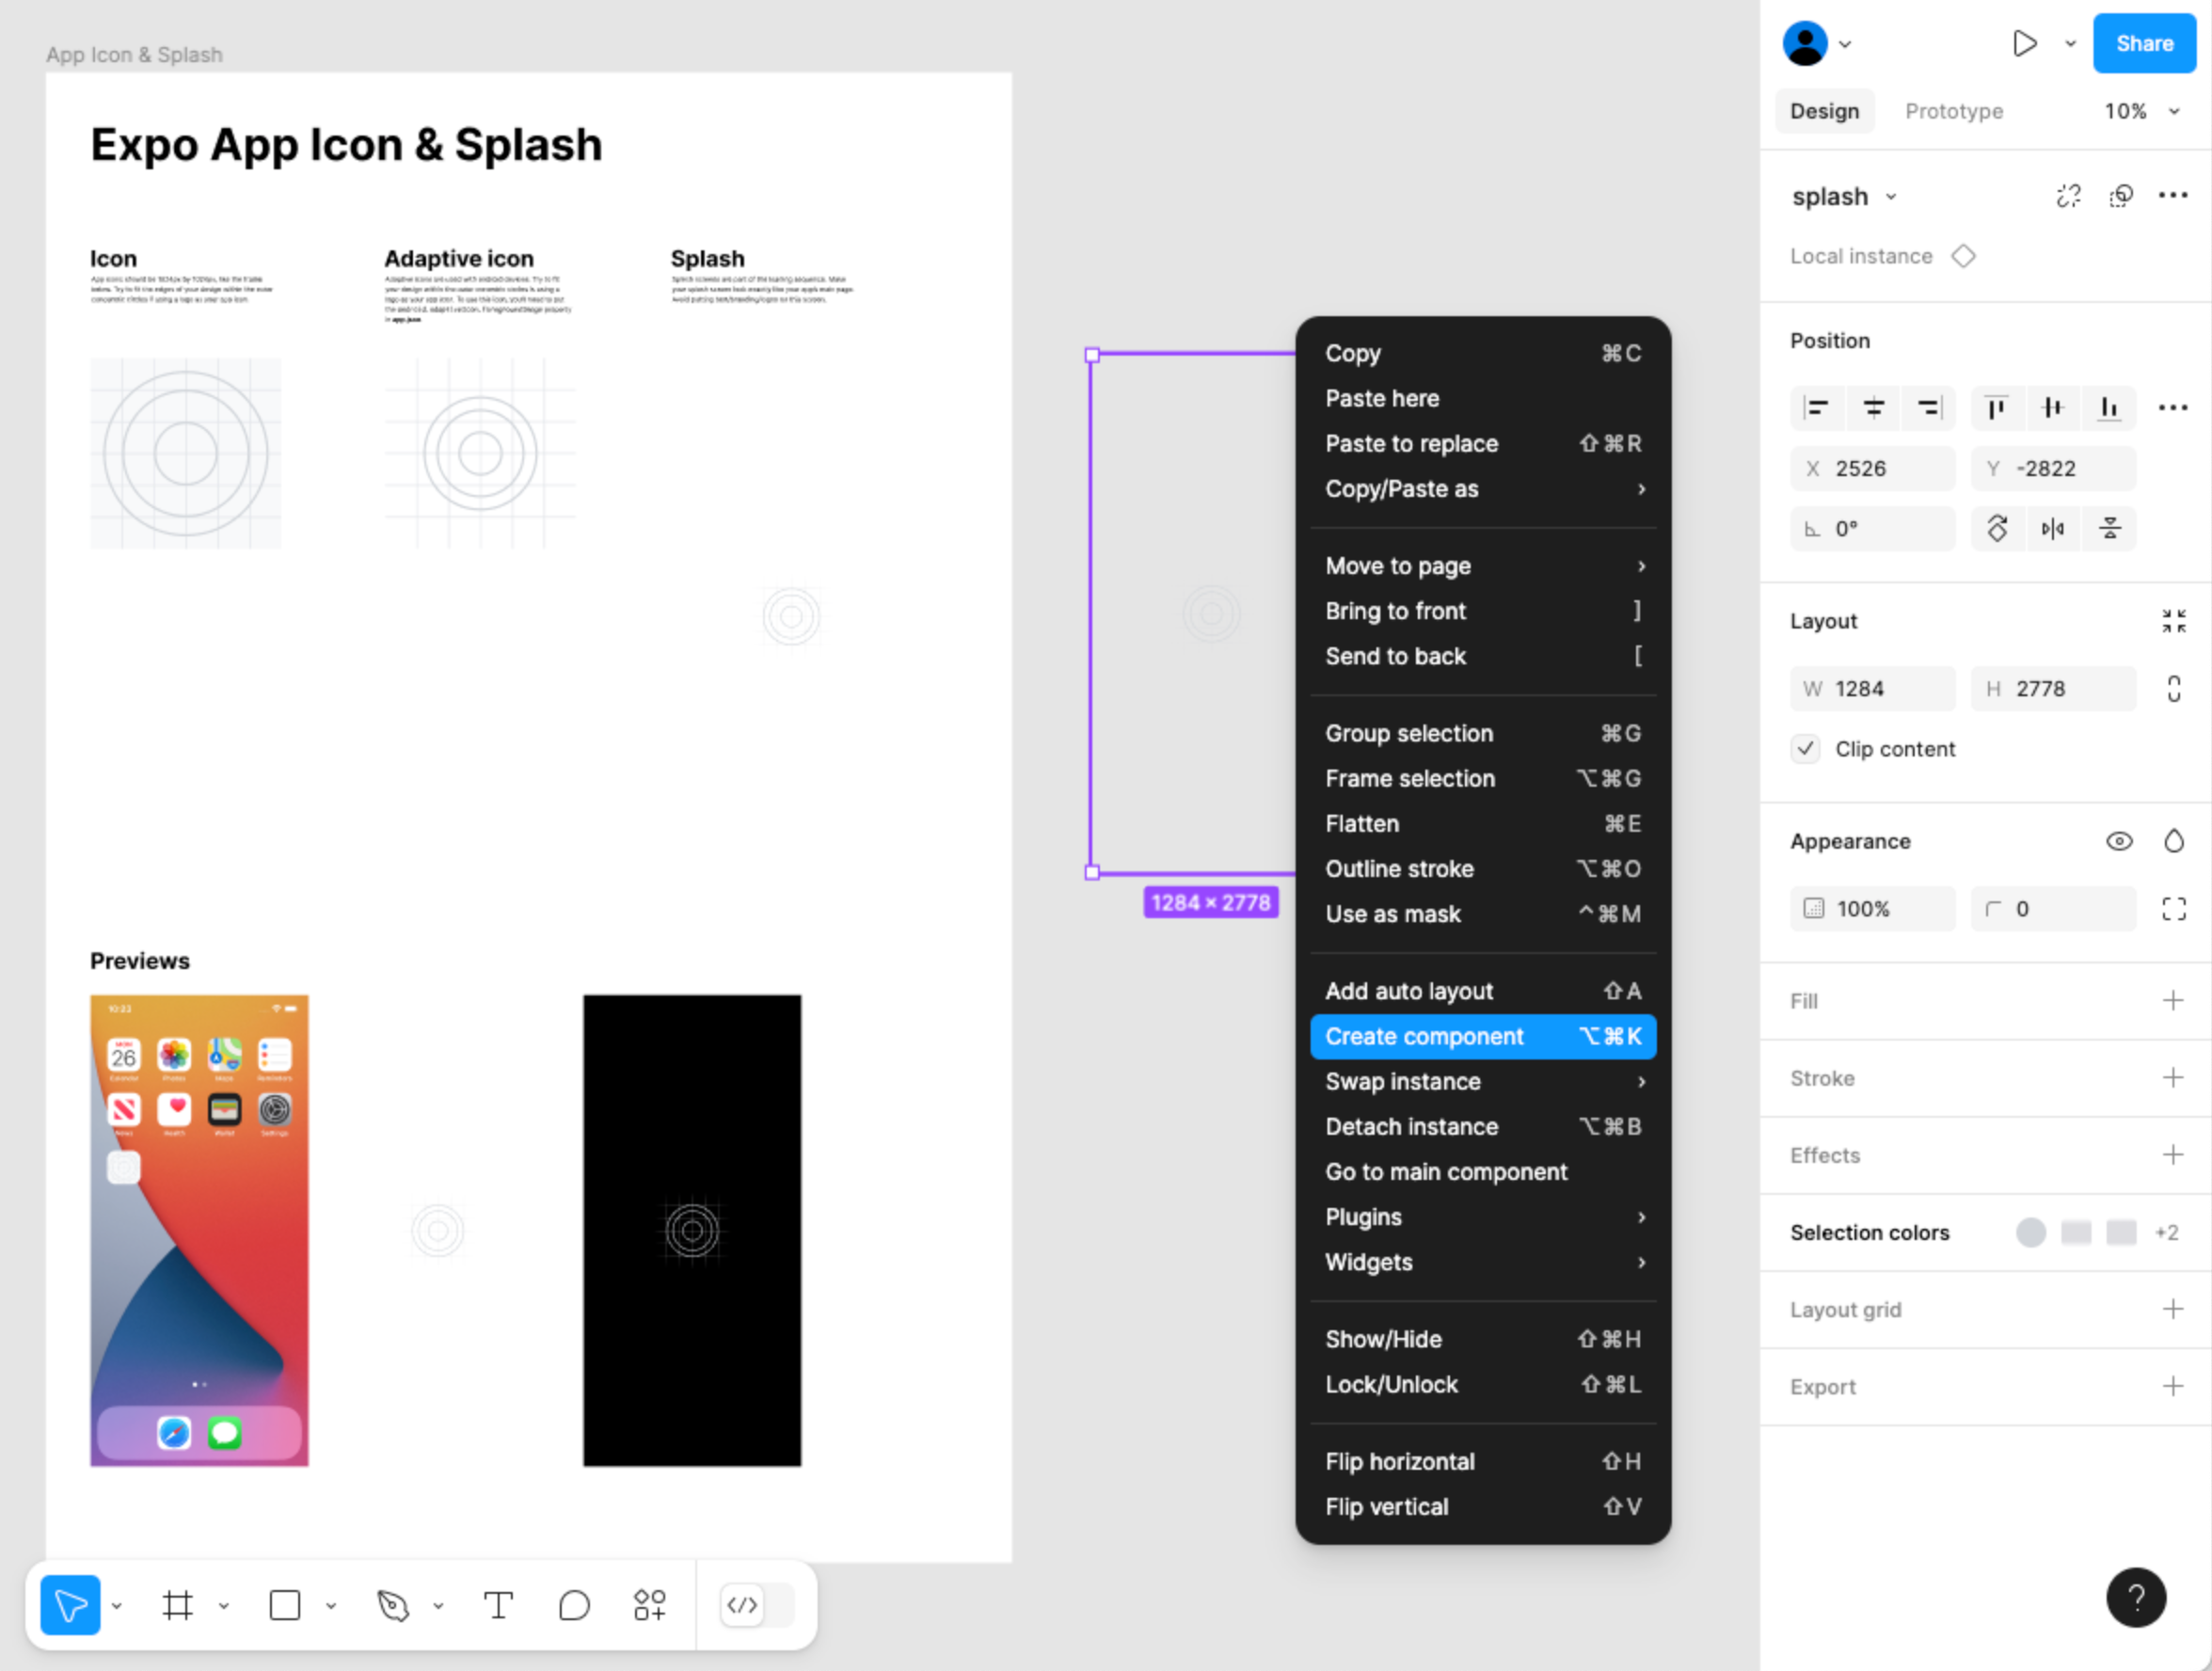Viewport: 2212px width, 1671px height.
Task: Open the help question mark button
Action: (x=2135, y=1597)
